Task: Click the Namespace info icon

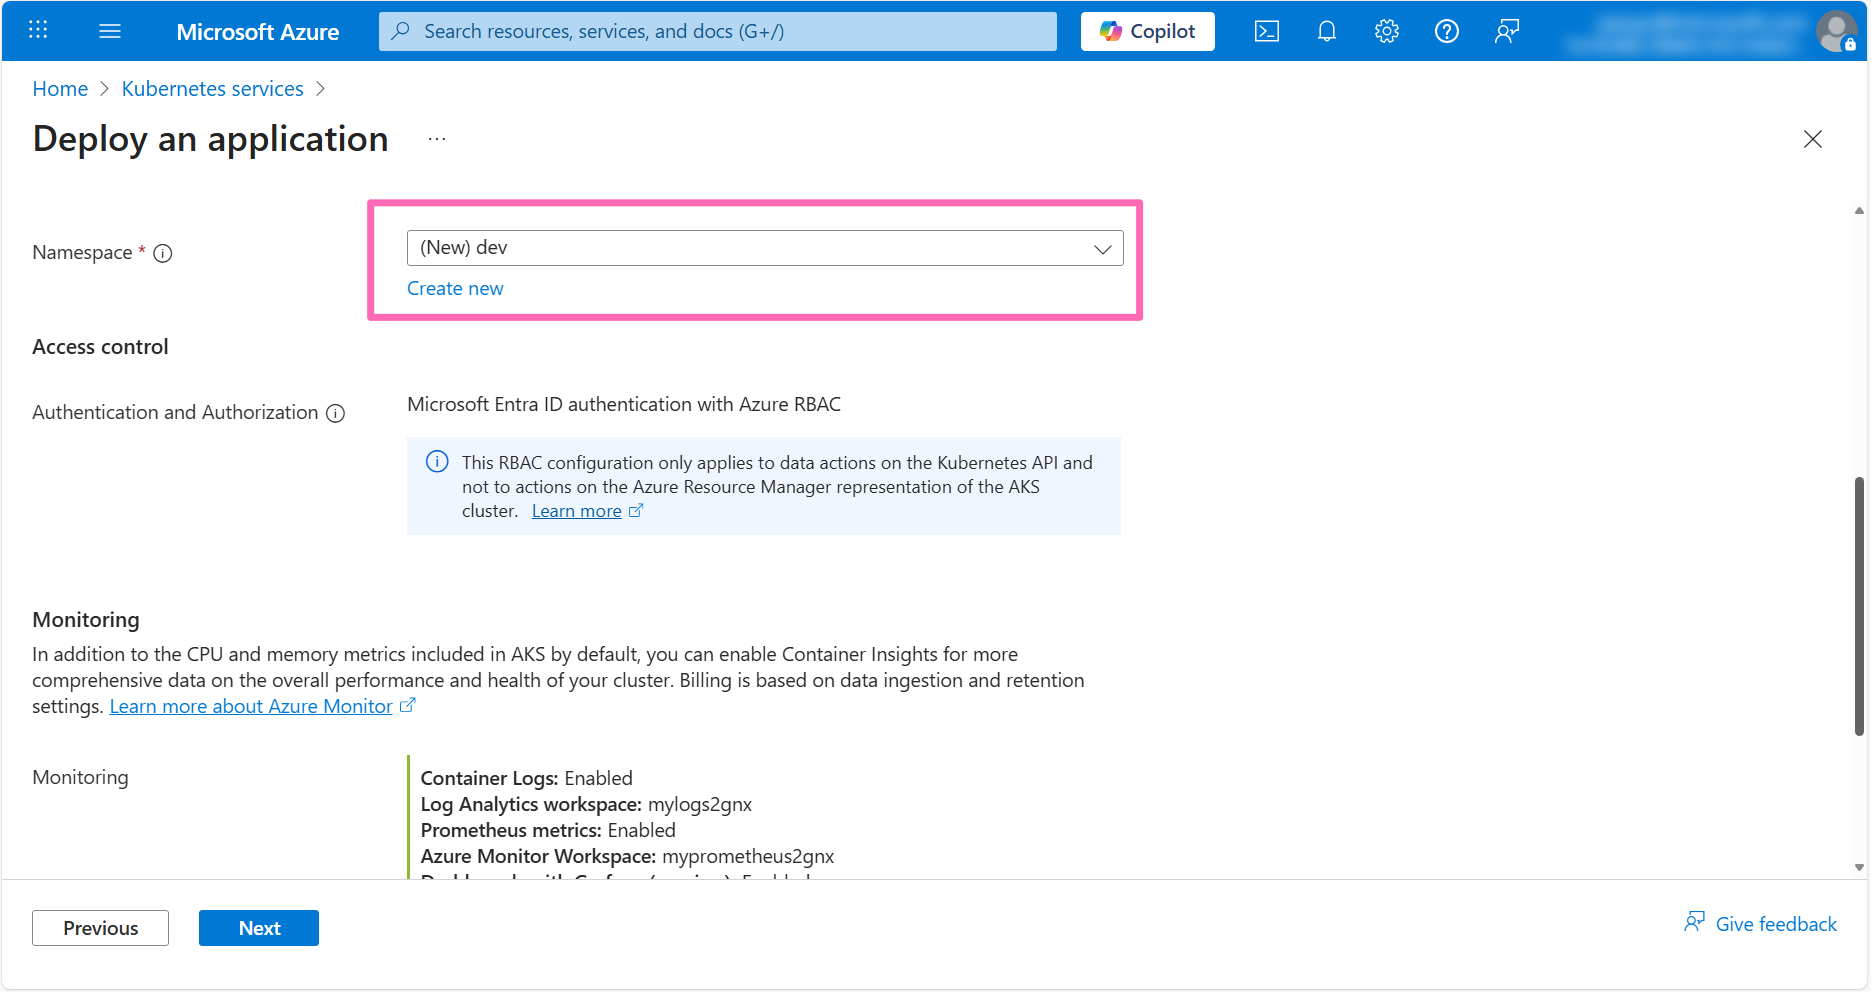Action: (163, 254)
